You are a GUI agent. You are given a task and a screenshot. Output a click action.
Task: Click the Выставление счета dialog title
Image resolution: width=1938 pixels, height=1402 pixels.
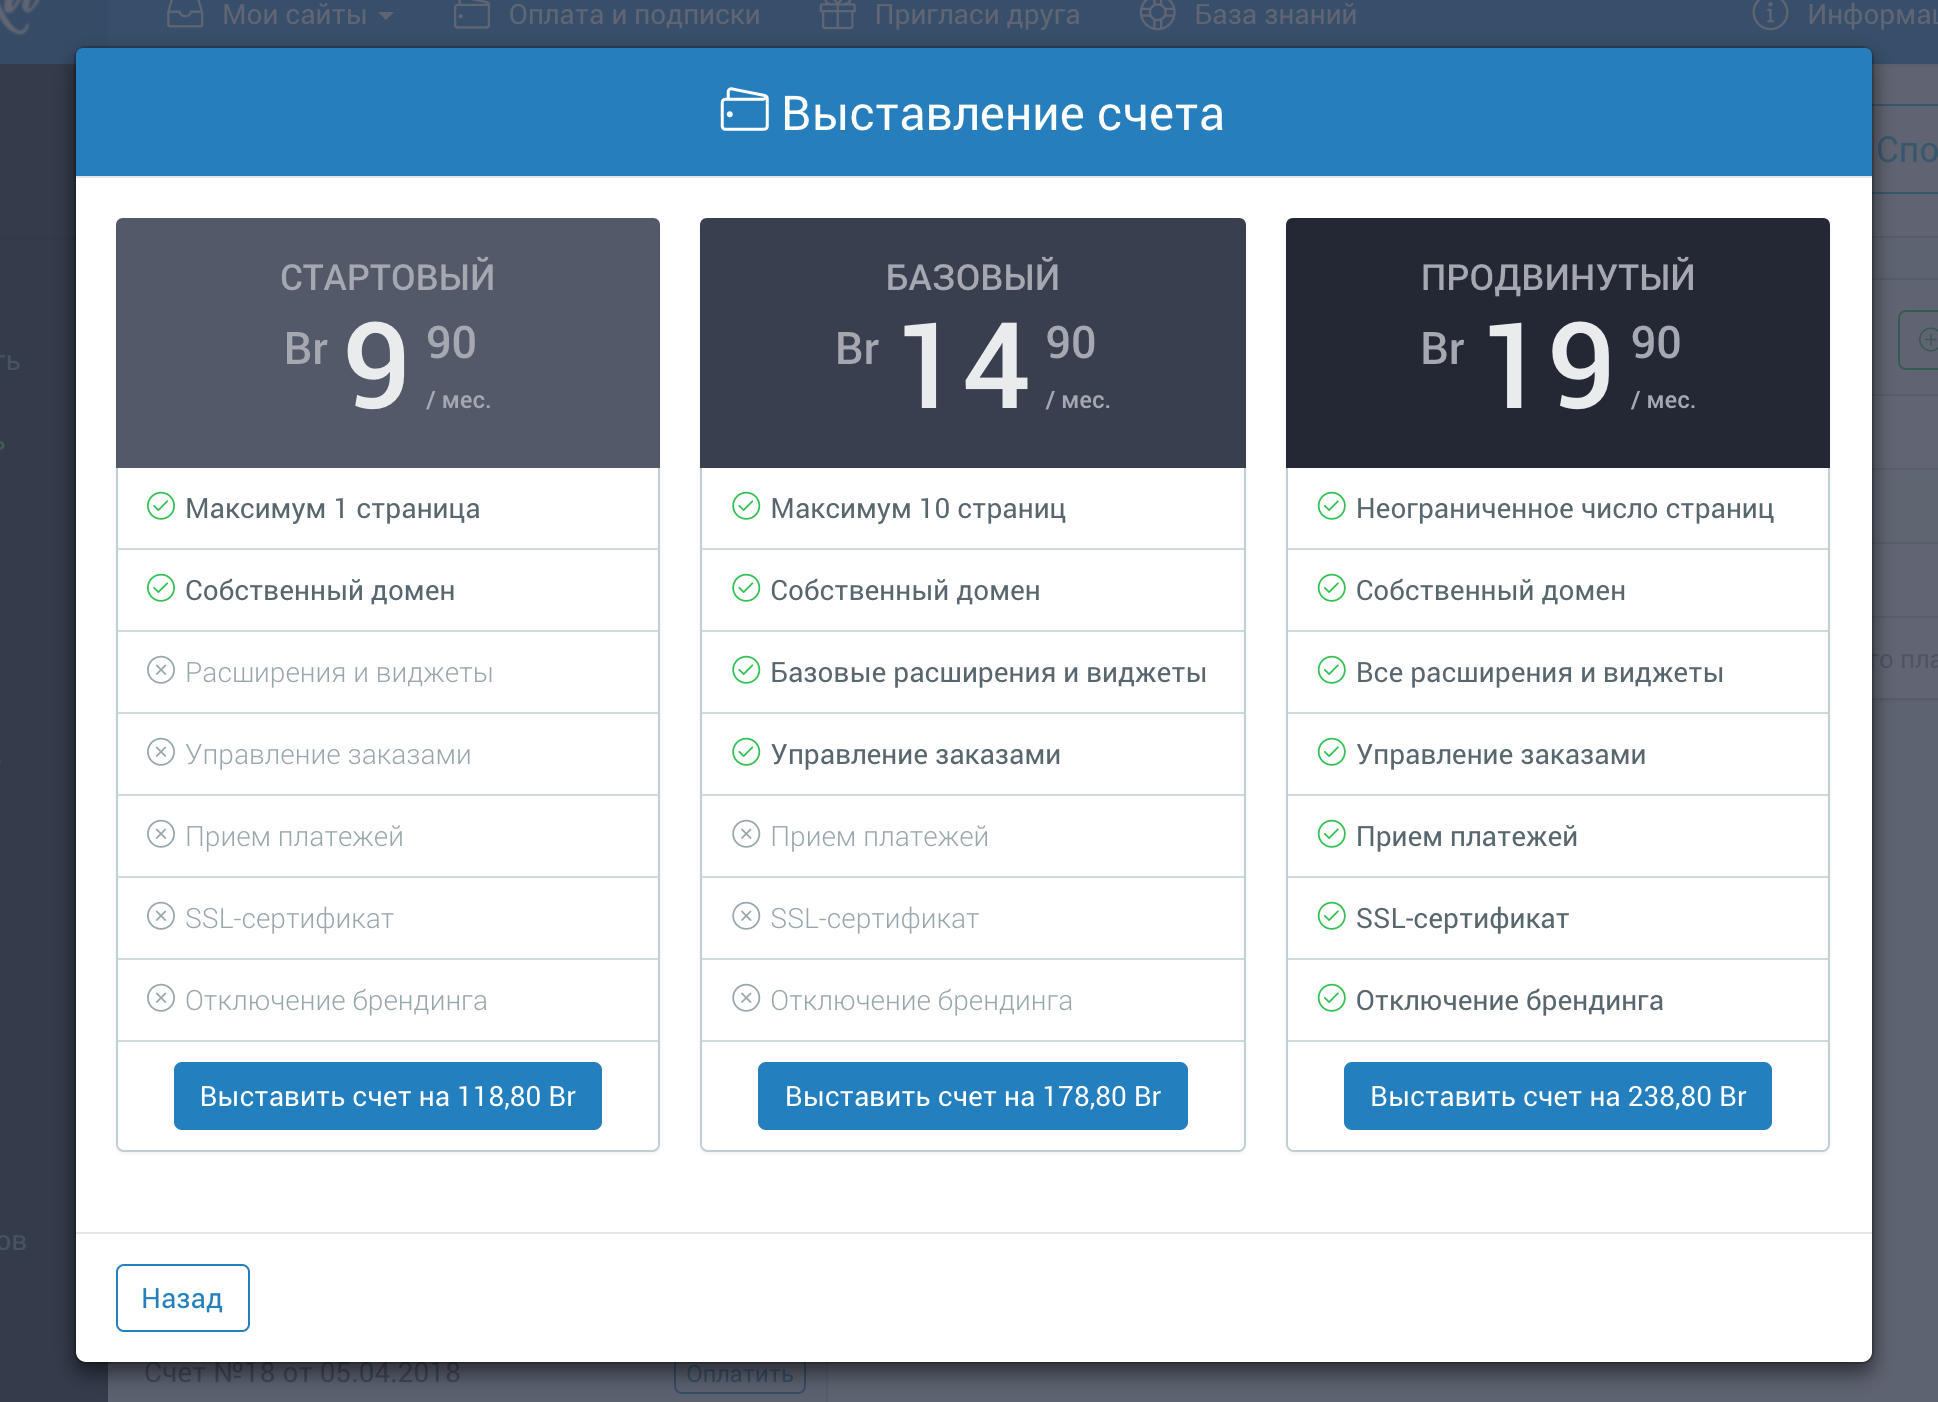coord(1003,113)
